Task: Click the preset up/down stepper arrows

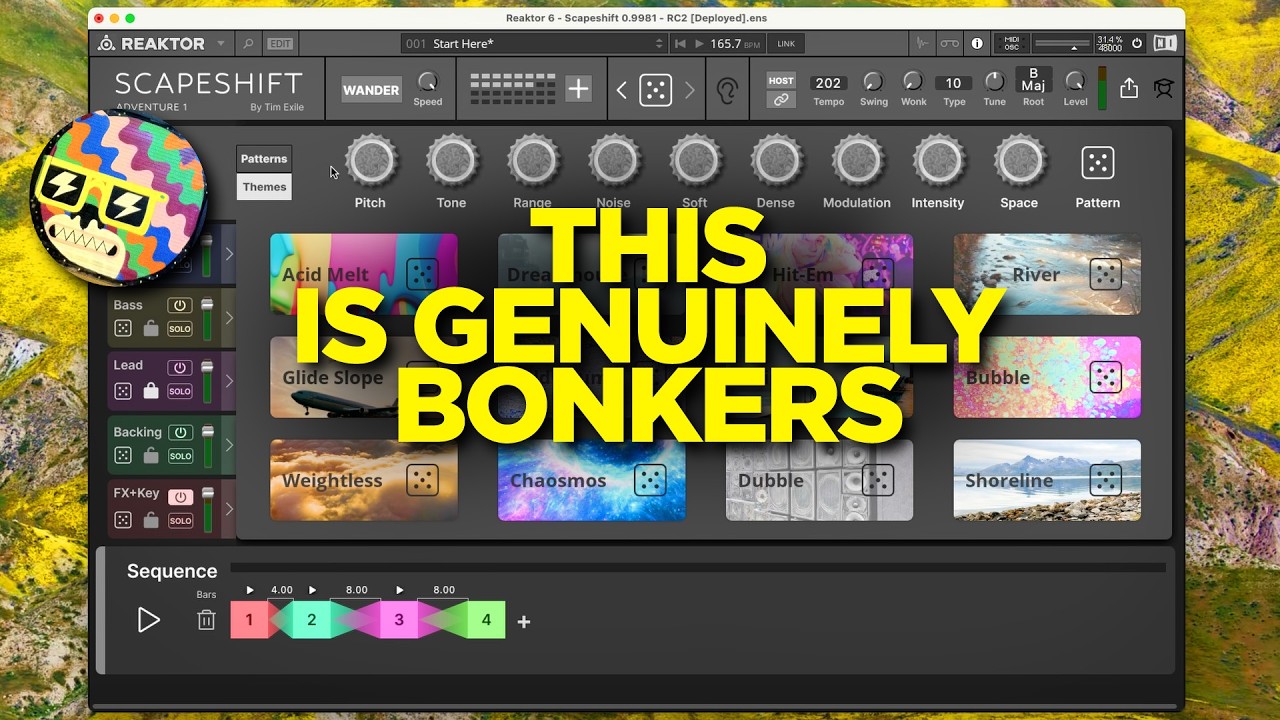Action: [659, 44]
